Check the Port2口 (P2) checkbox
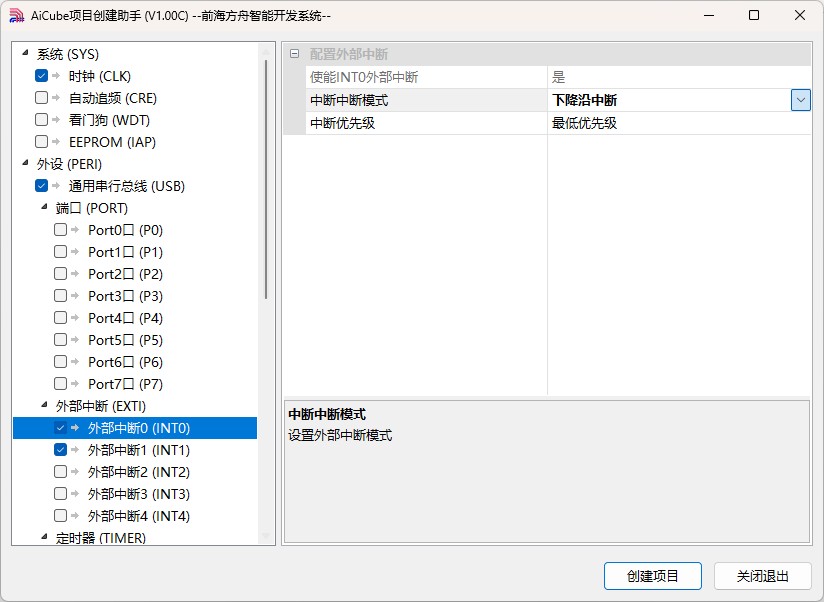This screenshot has width=824, height=602. point(60,274)
